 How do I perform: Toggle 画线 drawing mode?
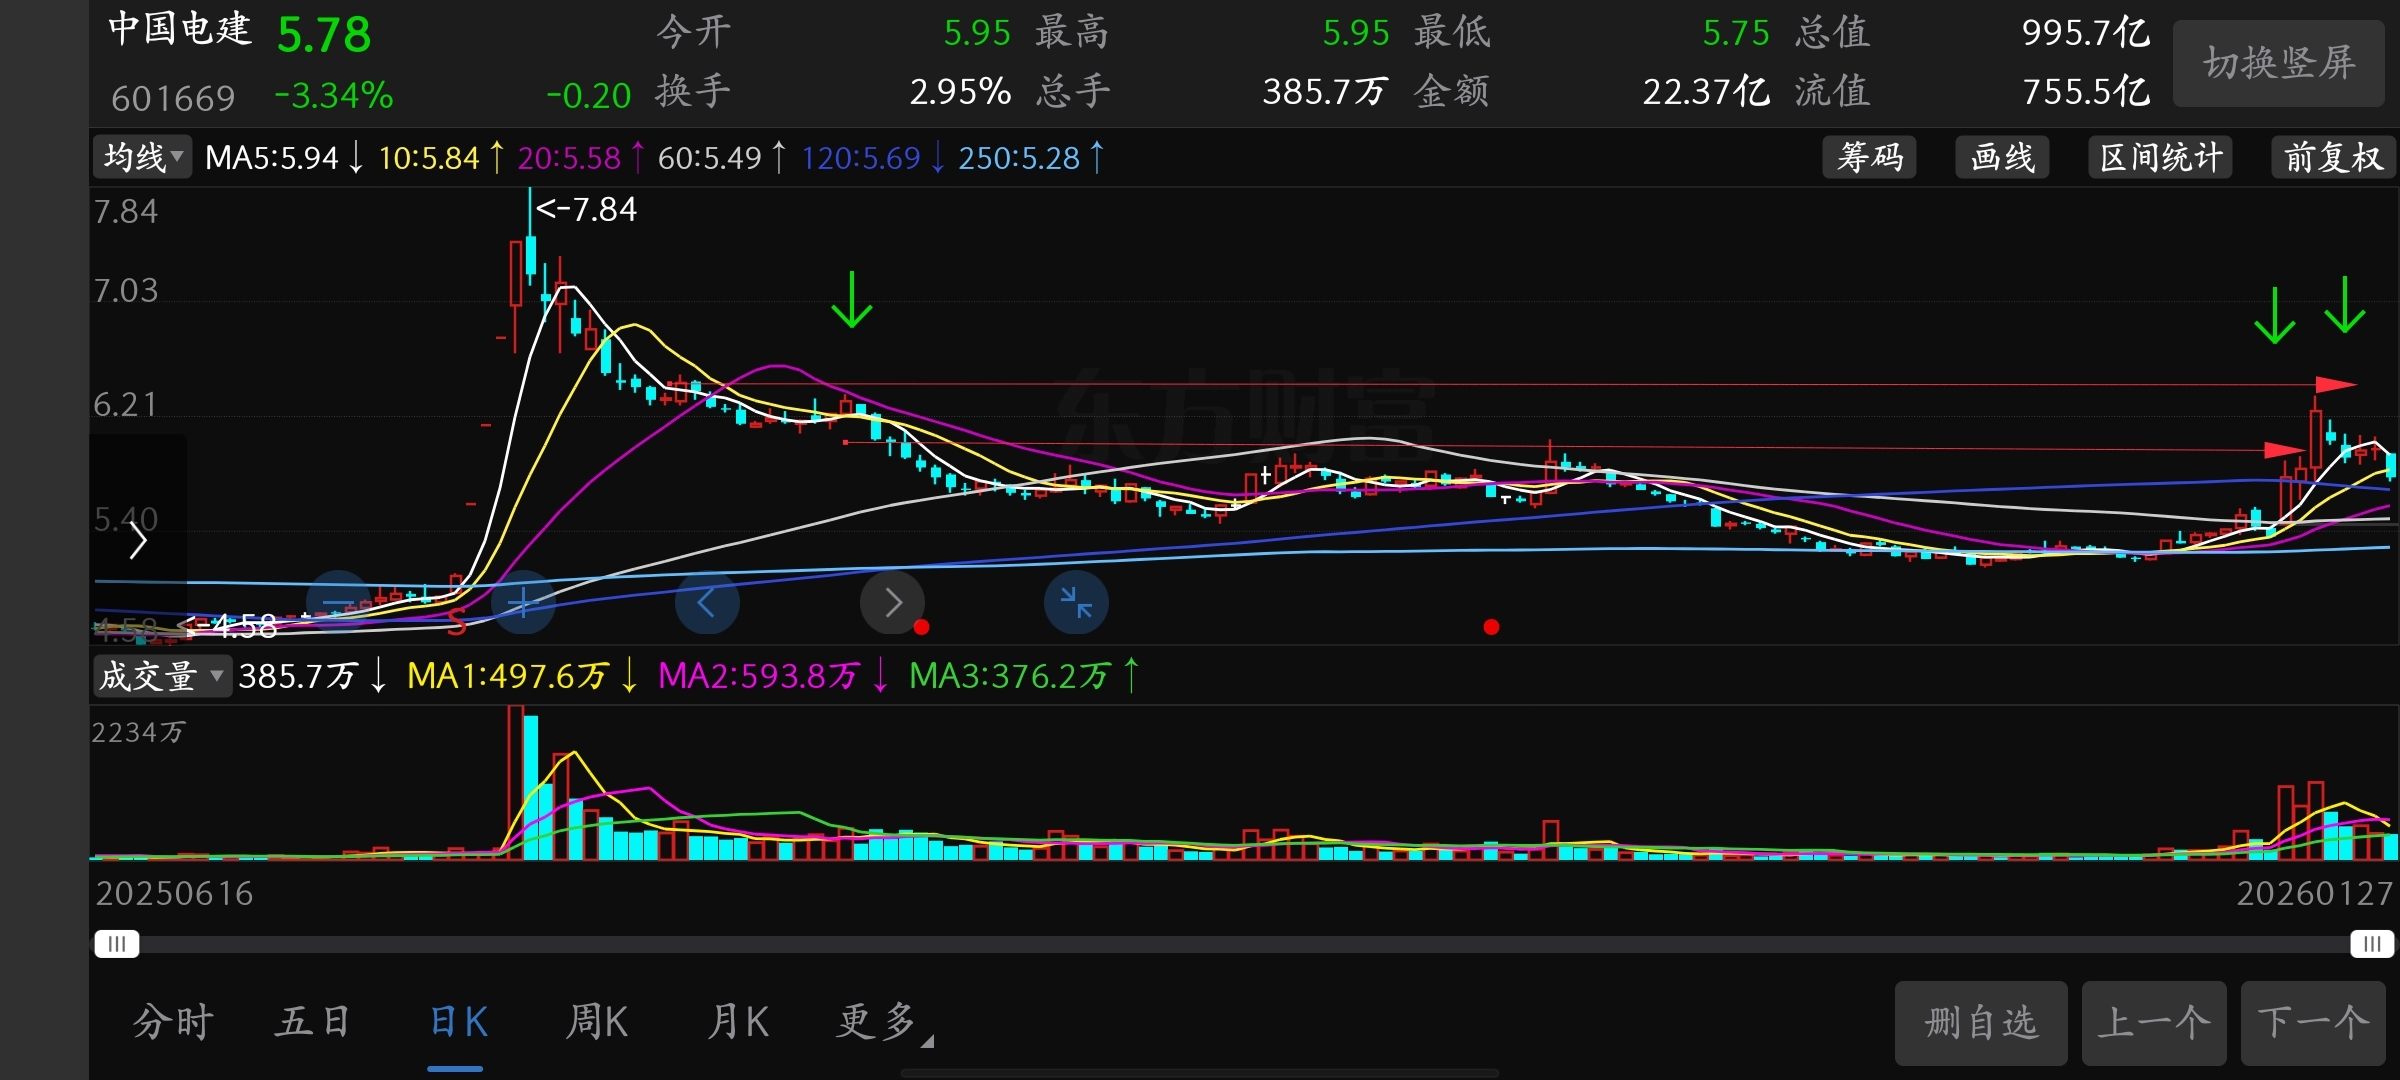[x=2002, y=158]
